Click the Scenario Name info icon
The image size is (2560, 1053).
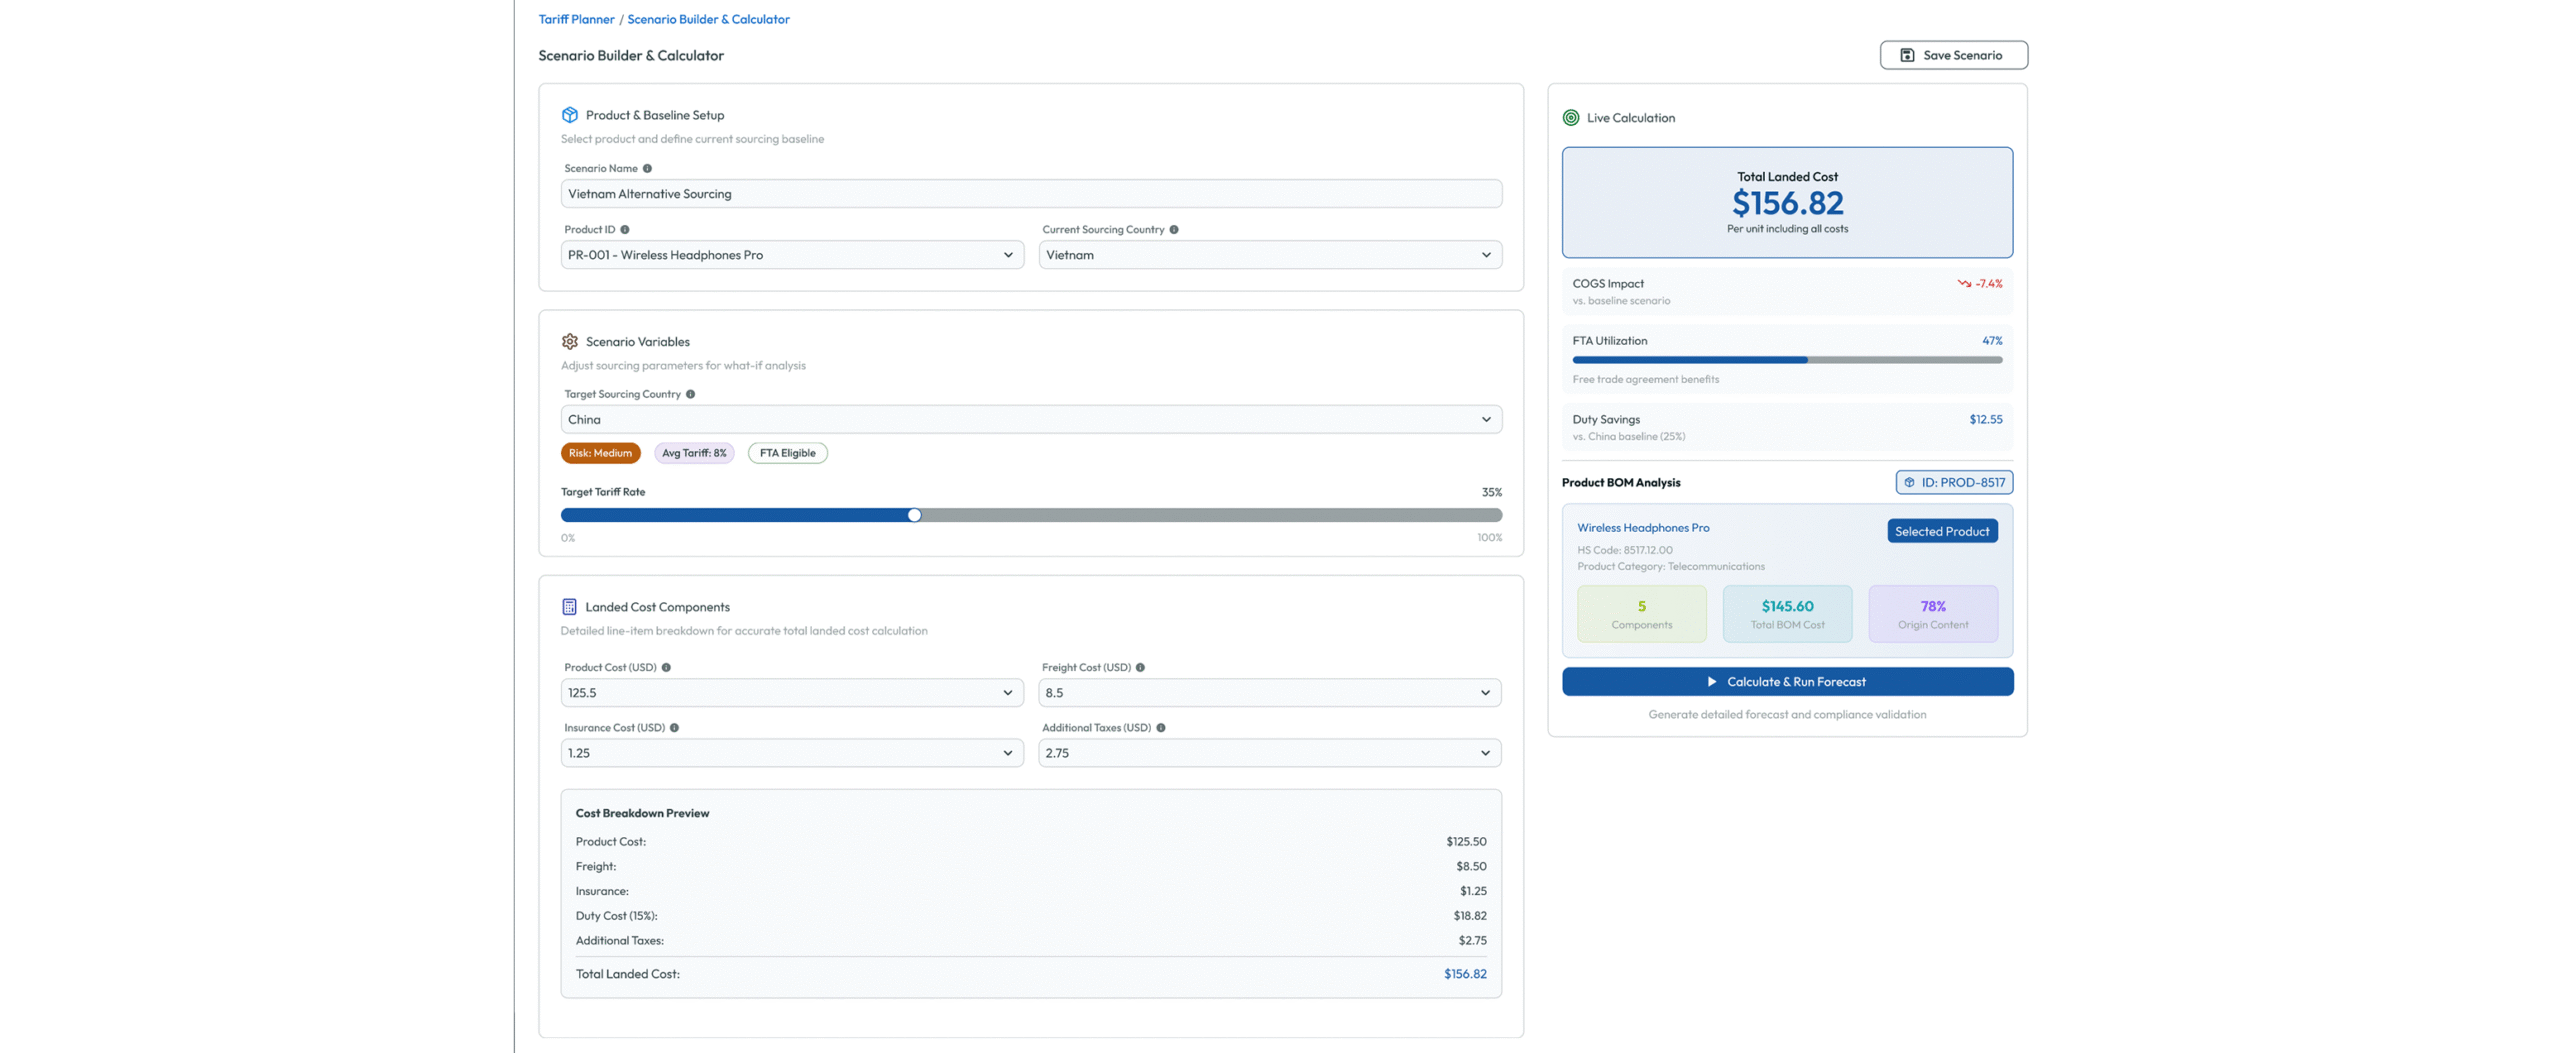[647, 168]
